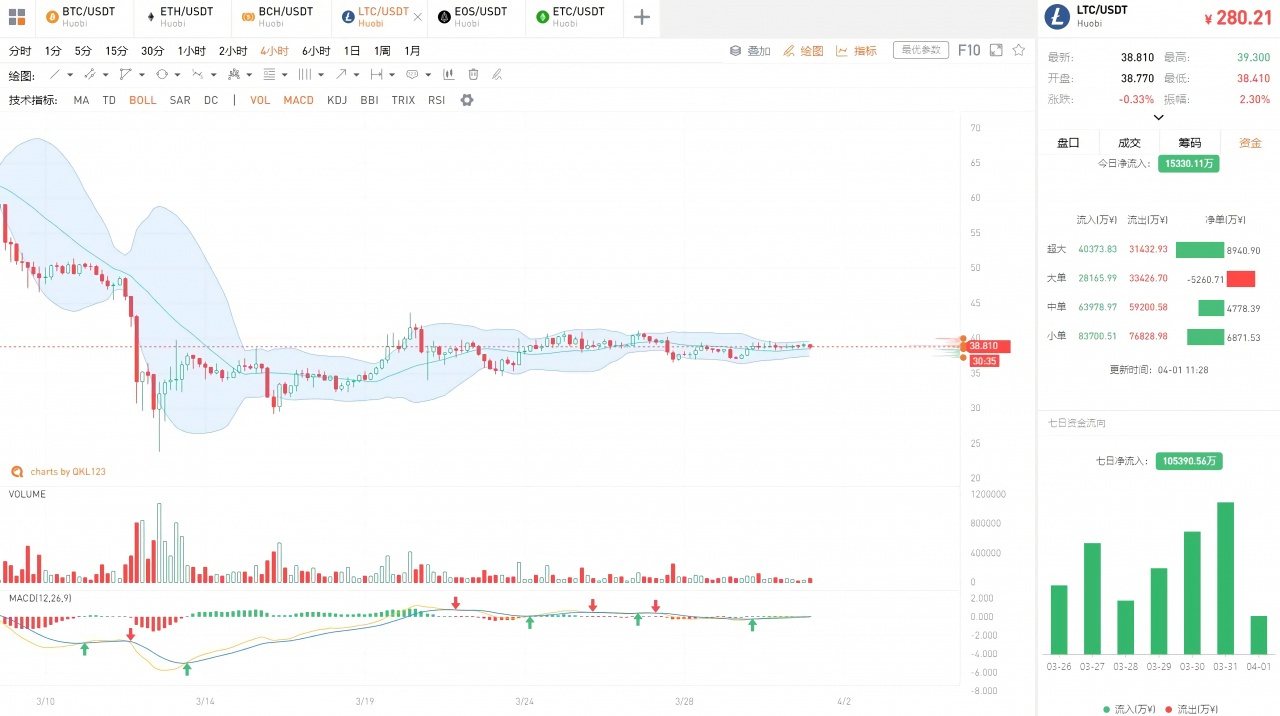Select the 15分 timeframe

coord(116,51)
